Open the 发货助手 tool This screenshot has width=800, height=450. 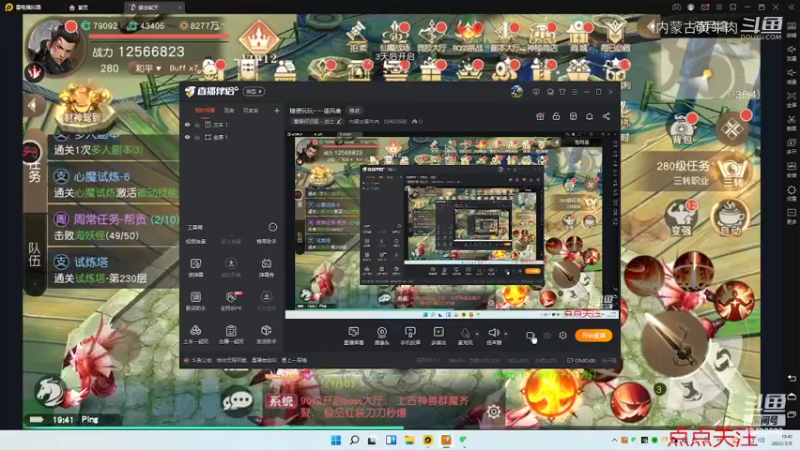point(266,335)
